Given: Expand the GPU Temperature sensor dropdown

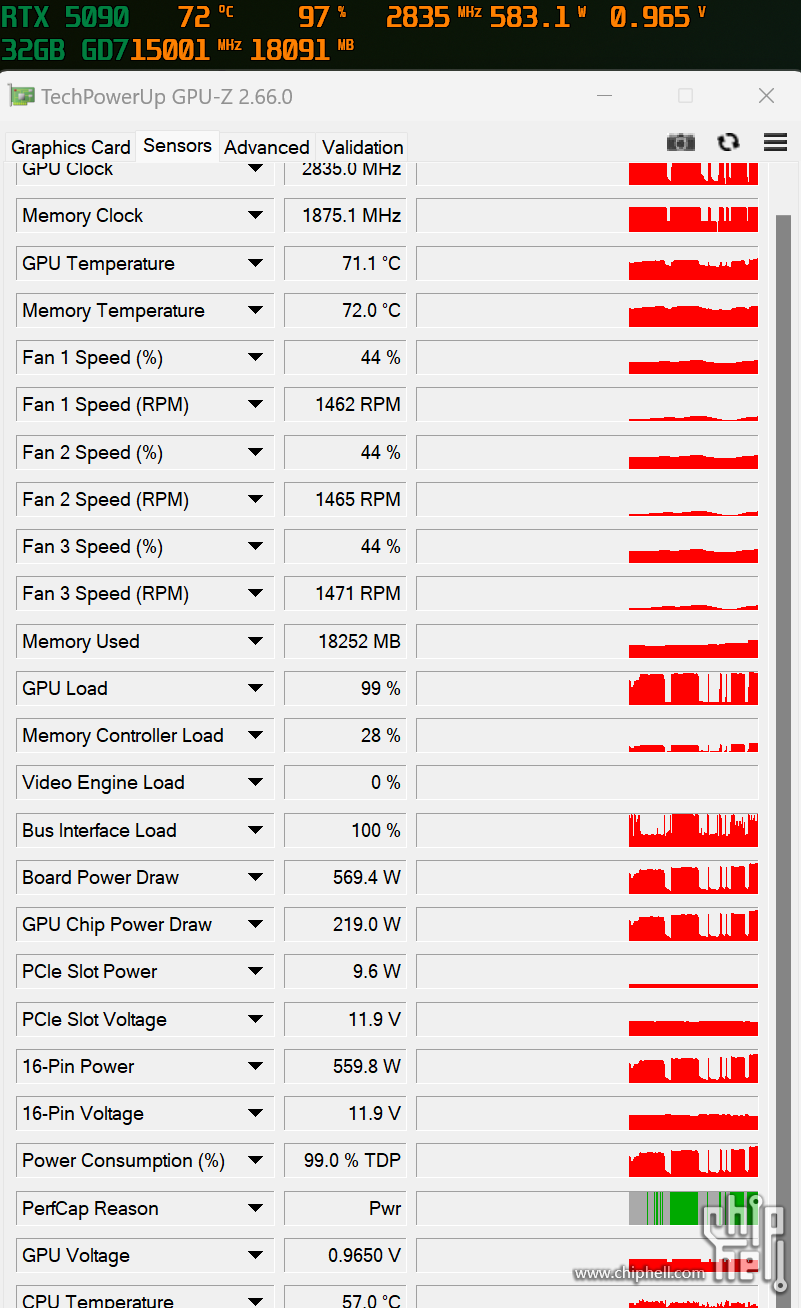Looking at the screenshot, I should point(255,263).
